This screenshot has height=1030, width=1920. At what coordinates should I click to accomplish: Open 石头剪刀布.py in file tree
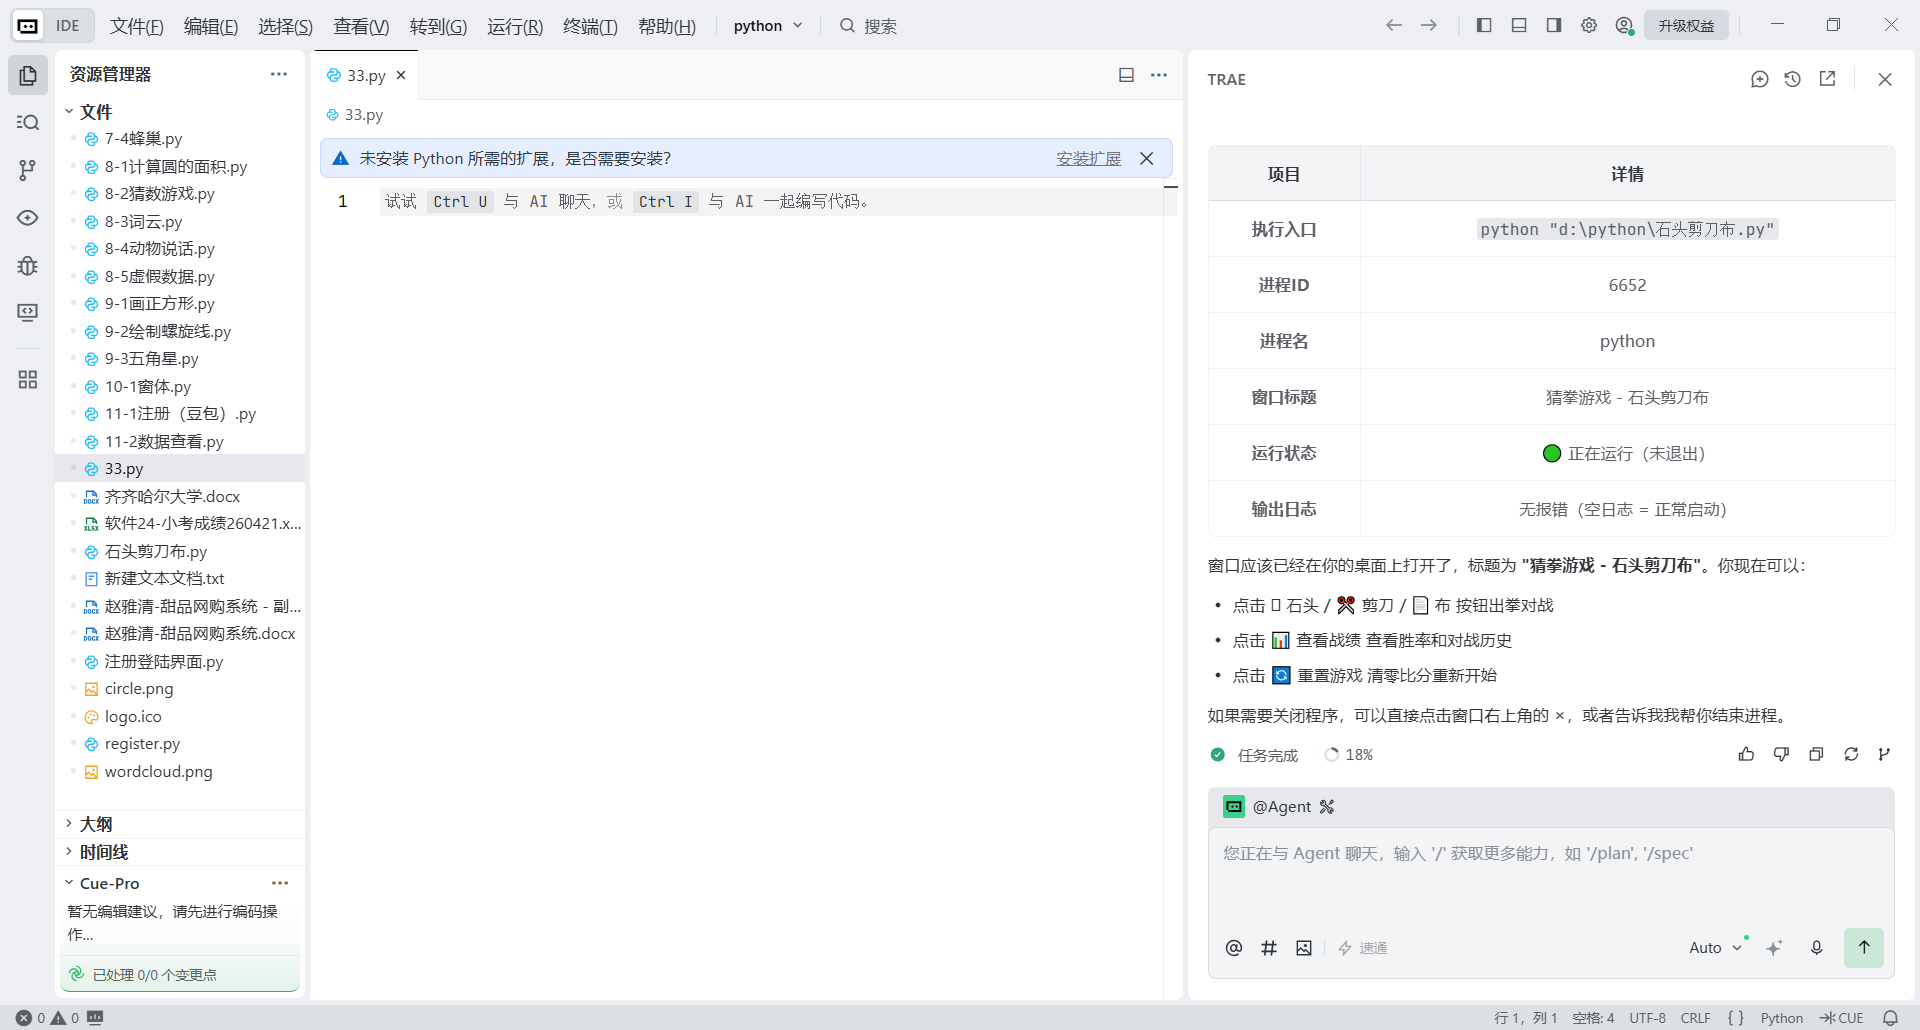pyautogui.click(x=156, y=551)
